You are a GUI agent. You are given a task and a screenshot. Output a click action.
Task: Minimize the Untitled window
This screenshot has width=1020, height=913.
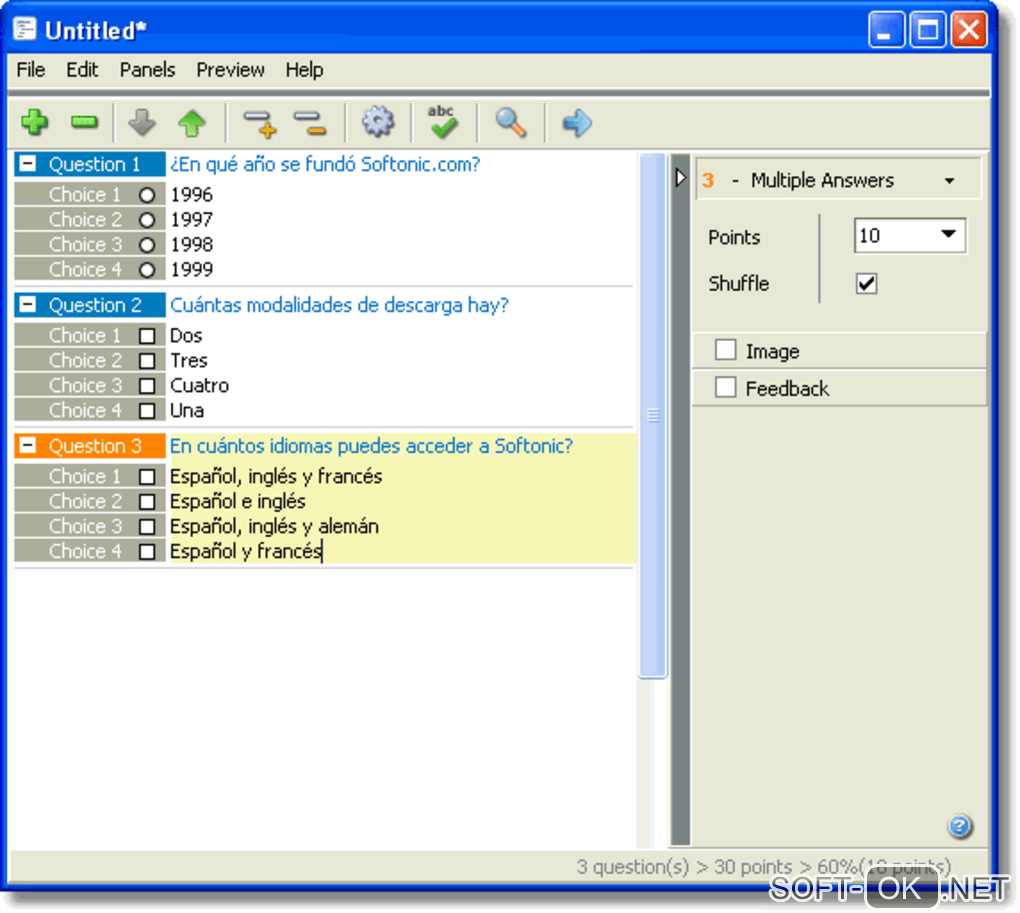click(886, 31)
